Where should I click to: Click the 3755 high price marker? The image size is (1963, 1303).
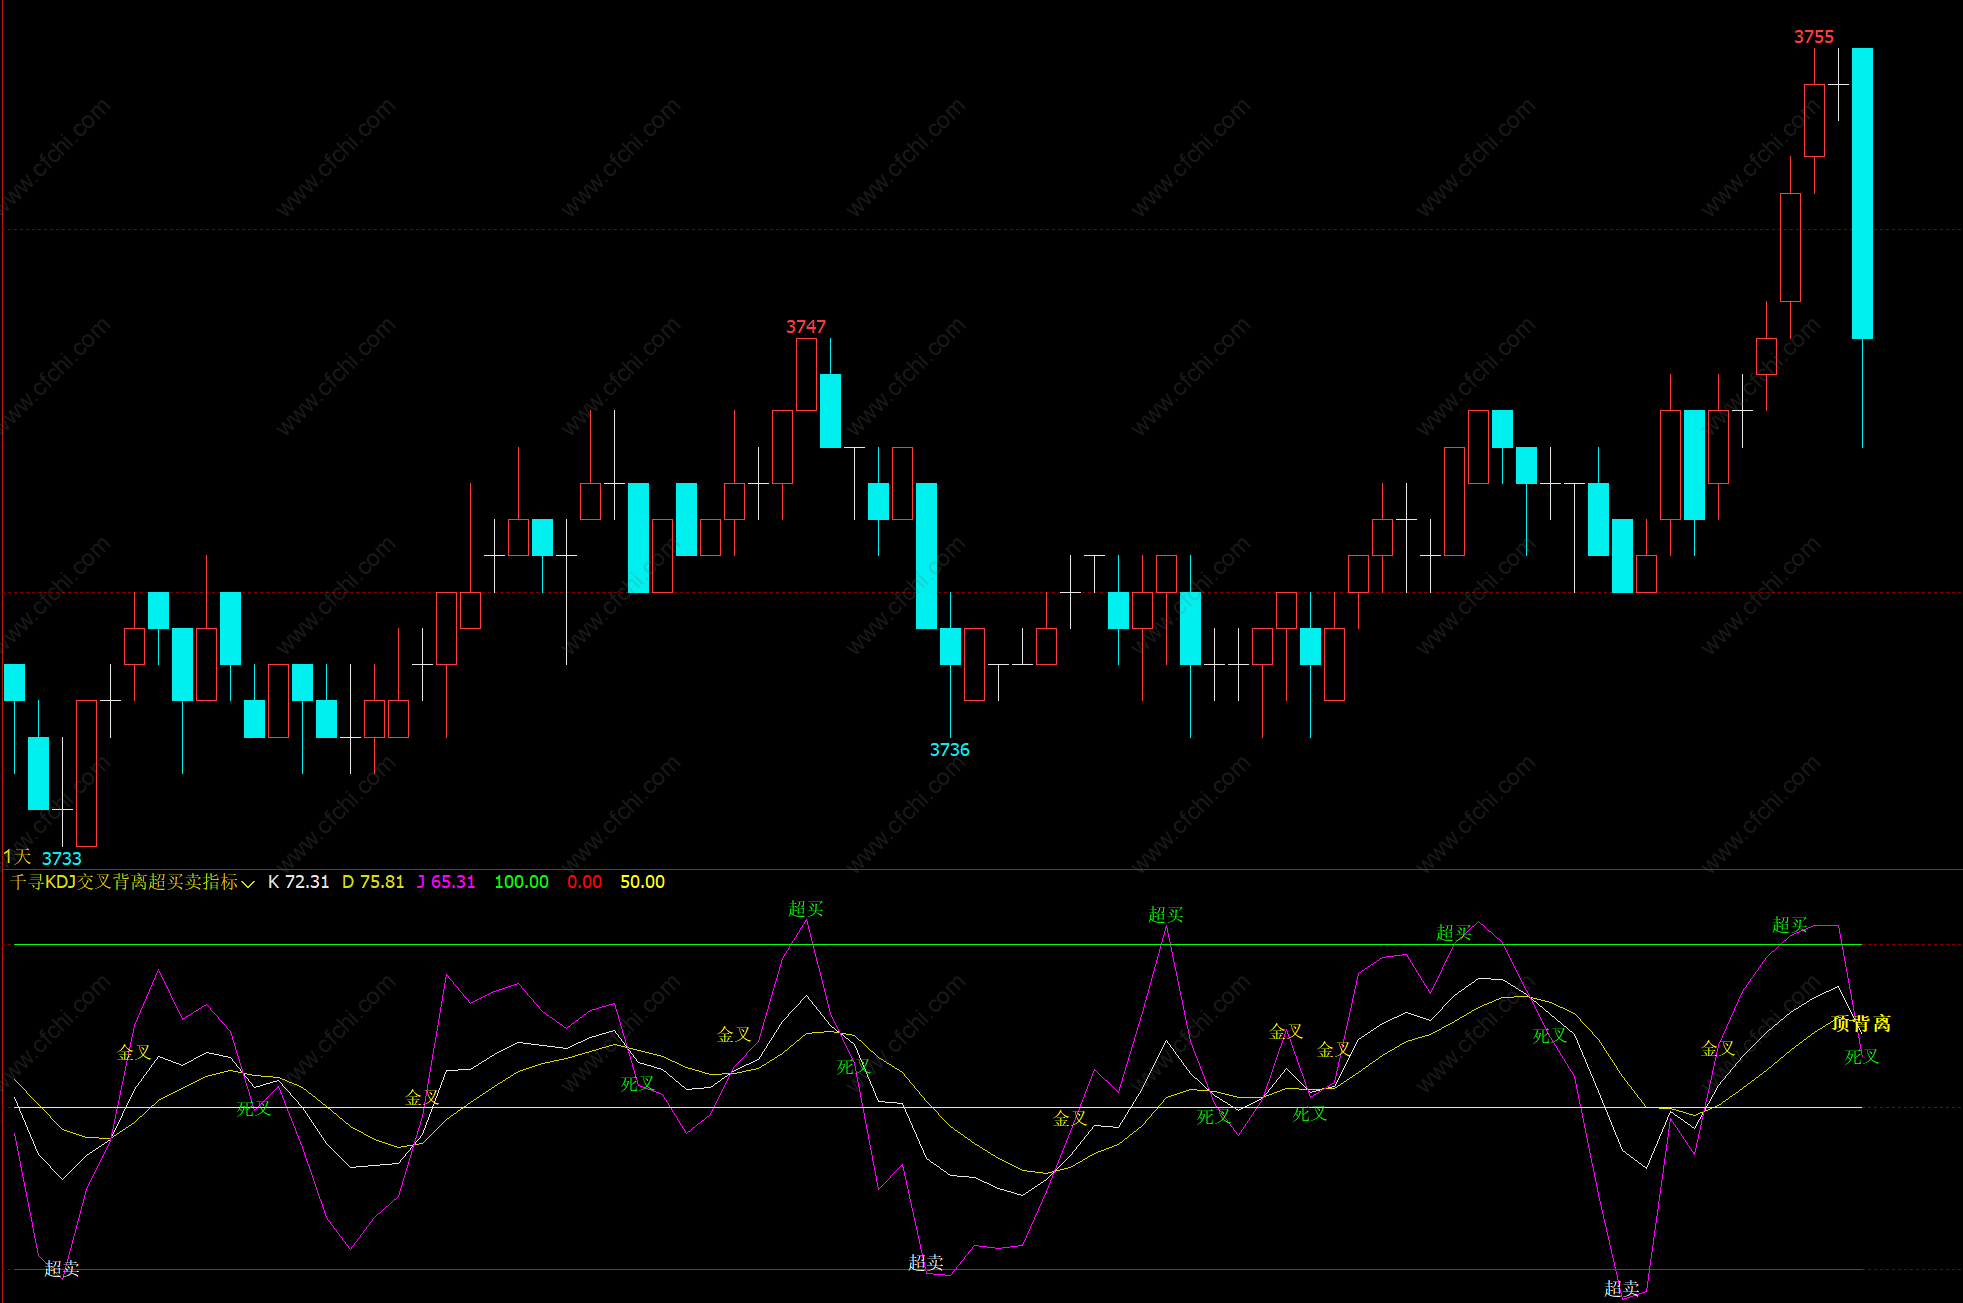(x=1813, y=37)
